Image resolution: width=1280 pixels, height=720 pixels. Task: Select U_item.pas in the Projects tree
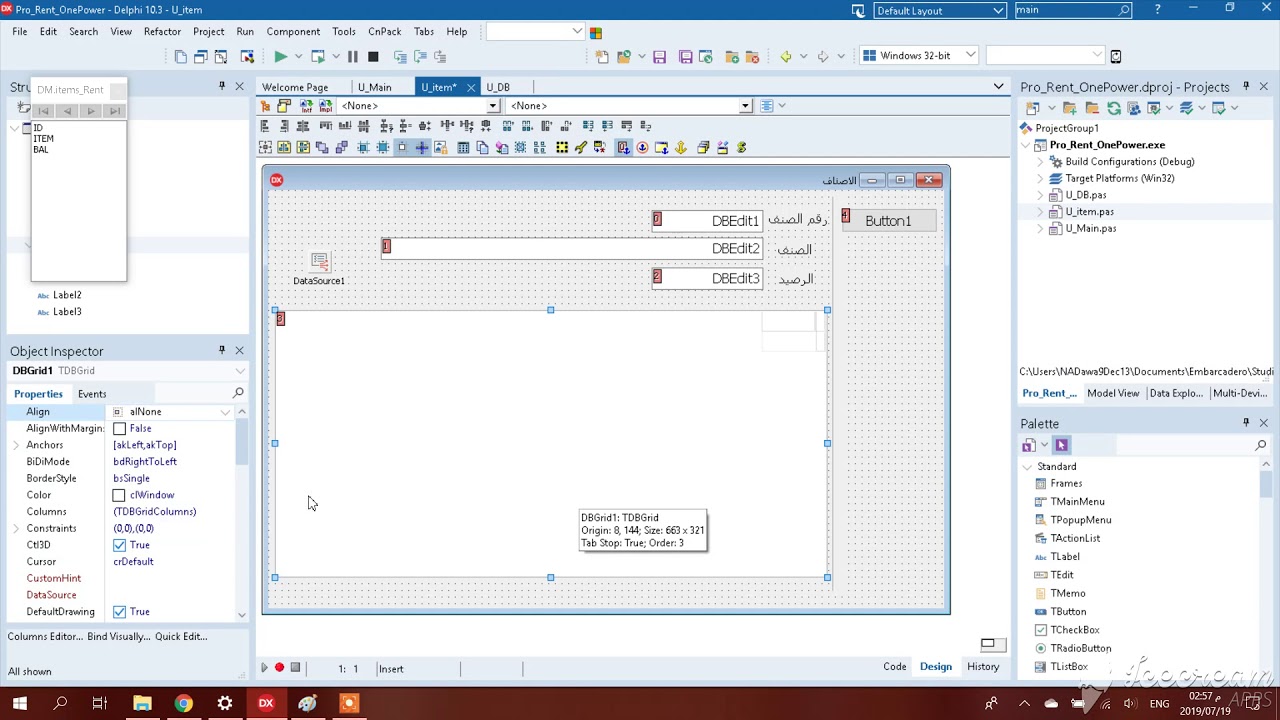click(x=1089, y=212)
